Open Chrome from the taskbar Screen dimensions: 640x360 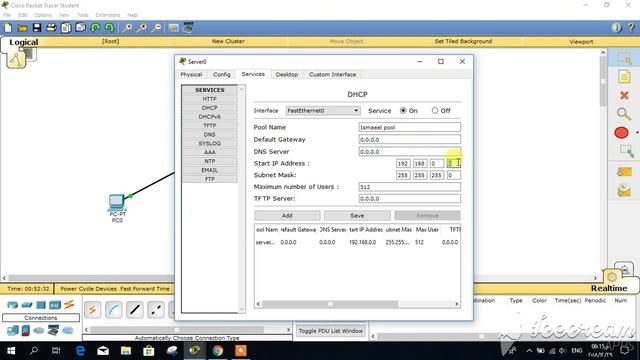pyautogui.click(x=218, y=351)
